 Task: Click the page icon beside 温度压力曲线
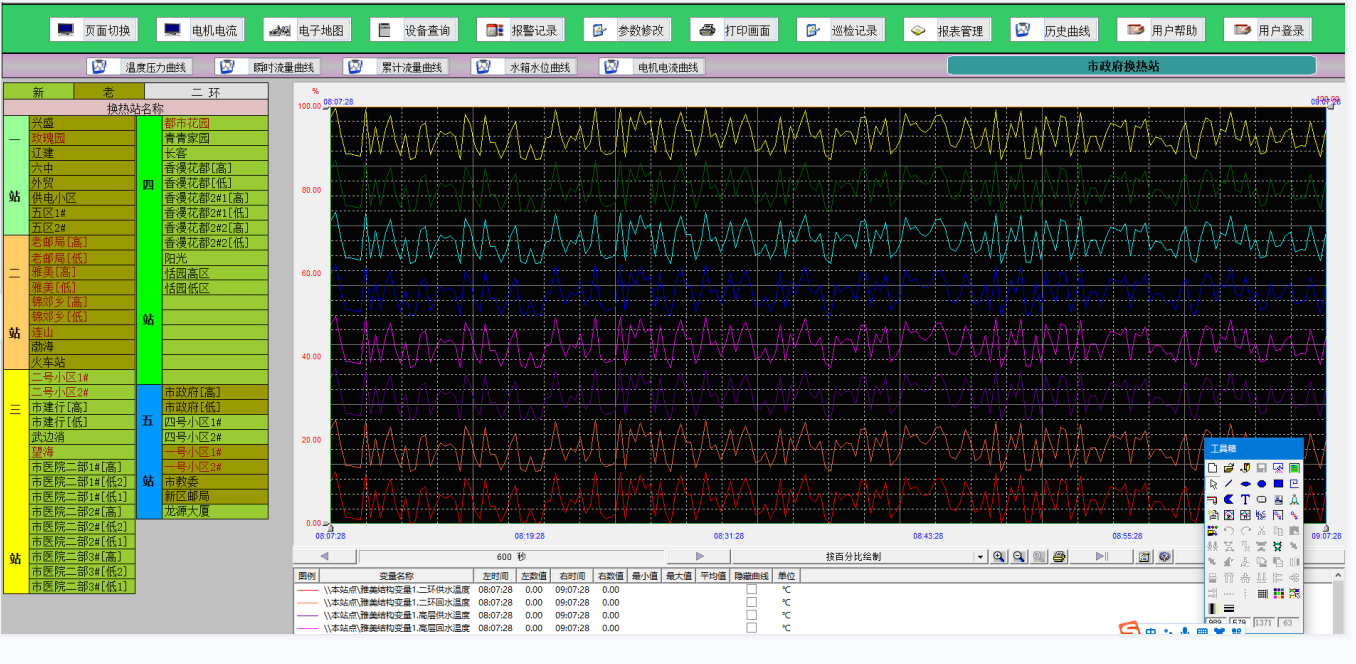click(x=99, y=67)
